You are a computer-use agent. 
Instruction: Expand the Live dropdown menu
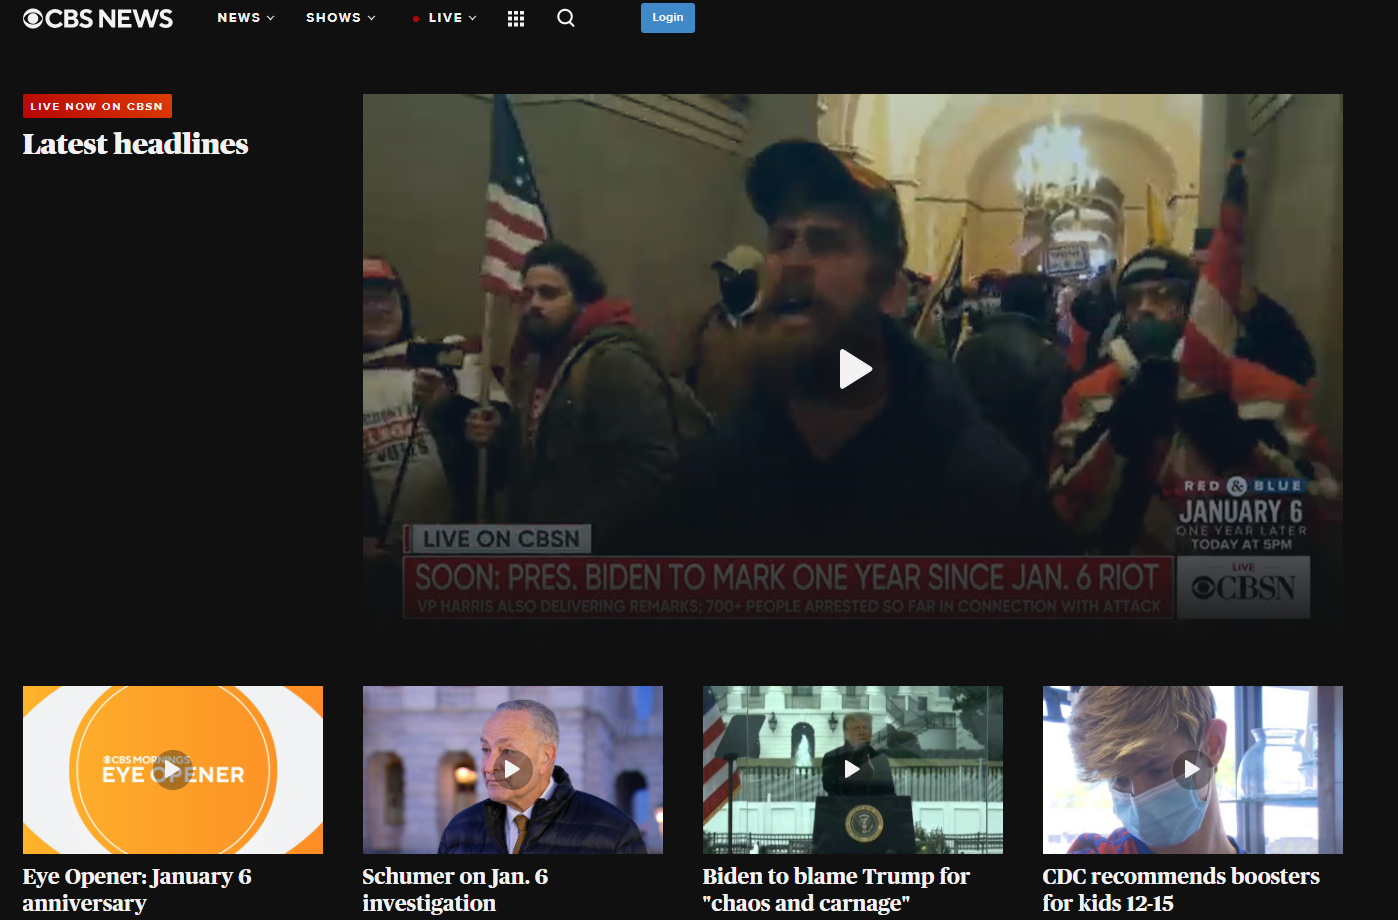(x=445, y=18)
